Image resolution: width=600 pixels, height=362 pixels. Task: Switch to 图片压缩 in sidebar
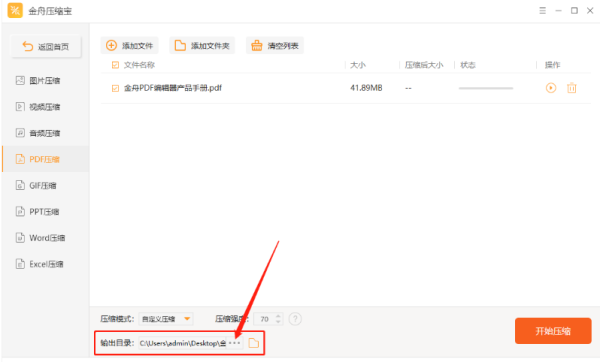coord(46,80)
